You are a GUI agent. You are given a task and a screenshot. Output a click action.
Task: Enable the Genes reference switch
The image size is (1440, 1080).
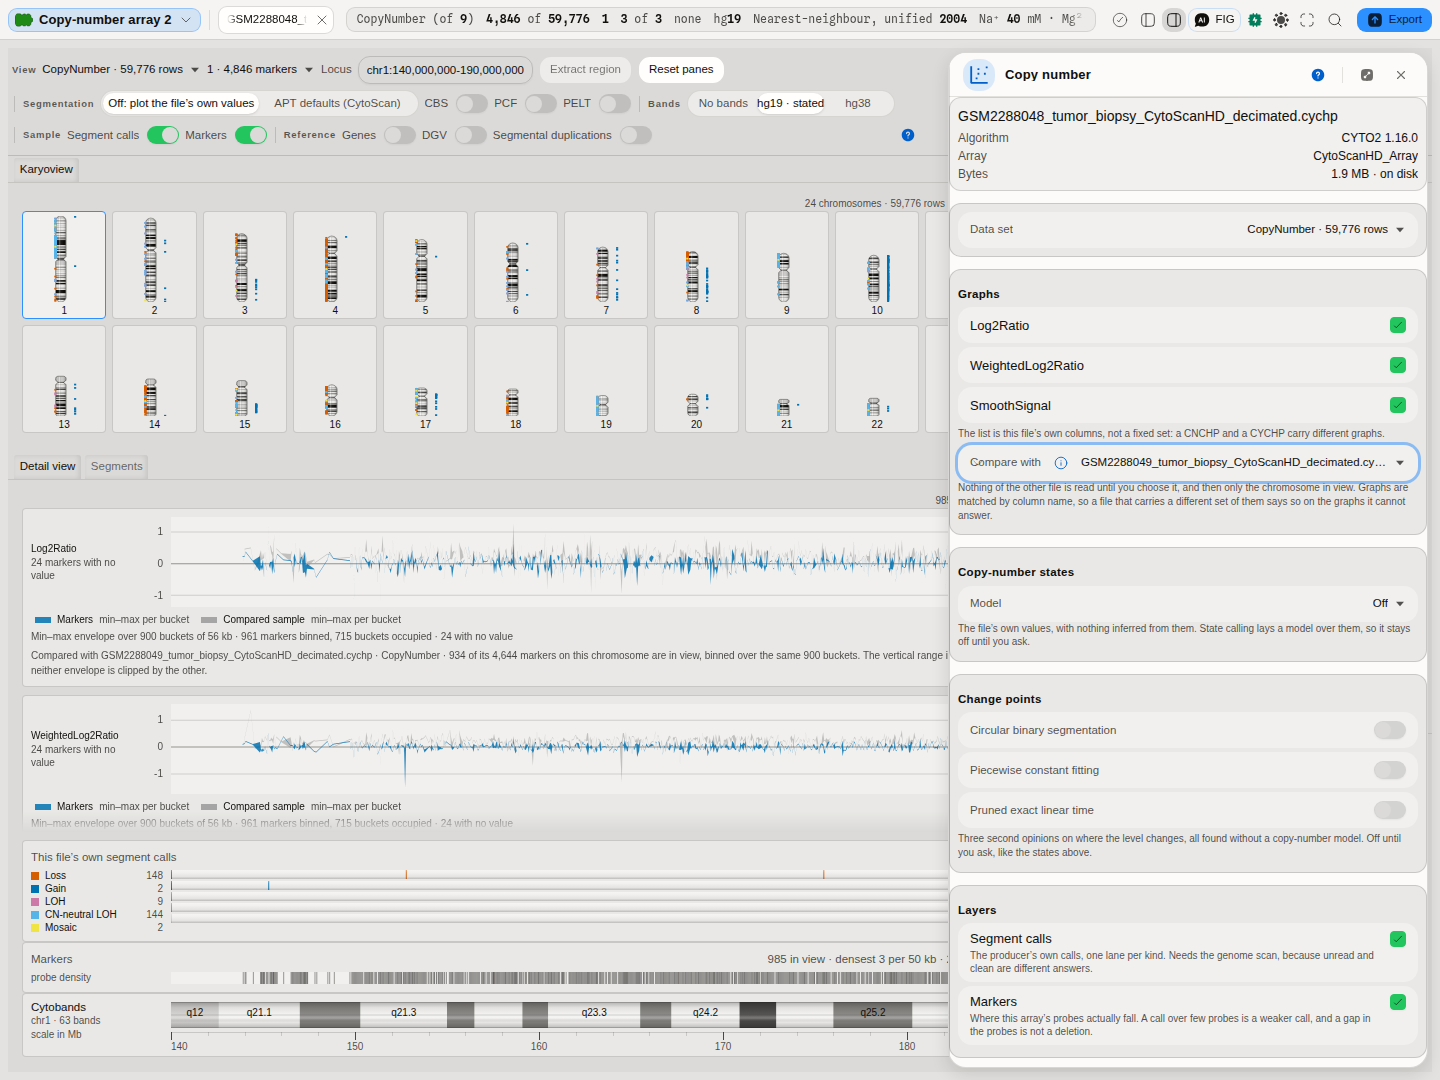click(x=400, y=135)
